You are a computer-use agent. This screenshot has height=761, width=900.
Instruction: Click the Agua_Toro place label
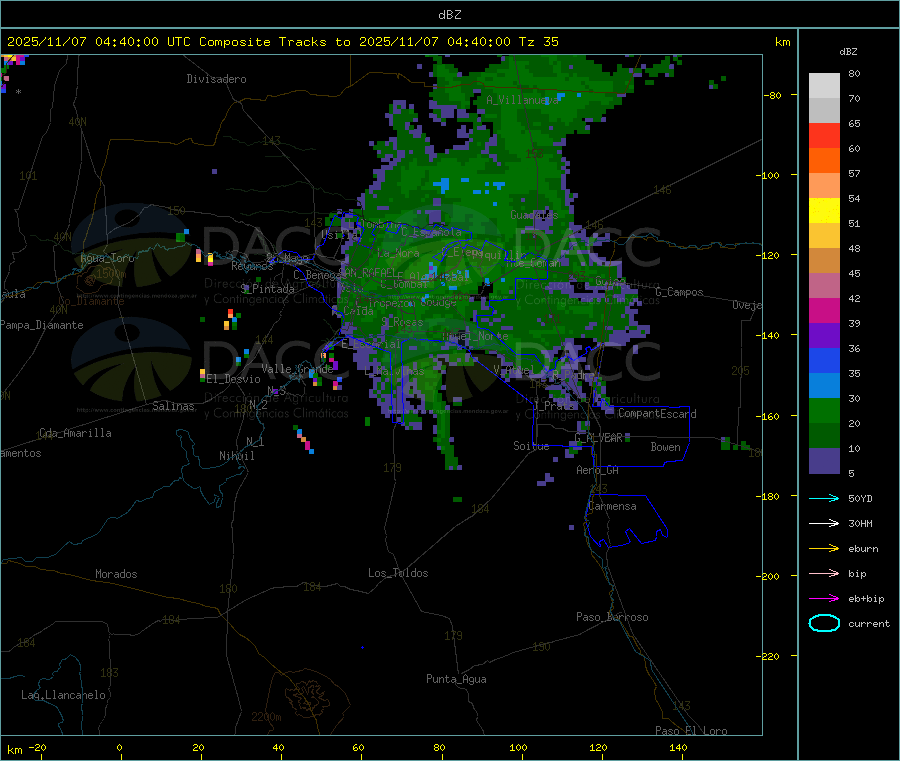tap(107, 258)
